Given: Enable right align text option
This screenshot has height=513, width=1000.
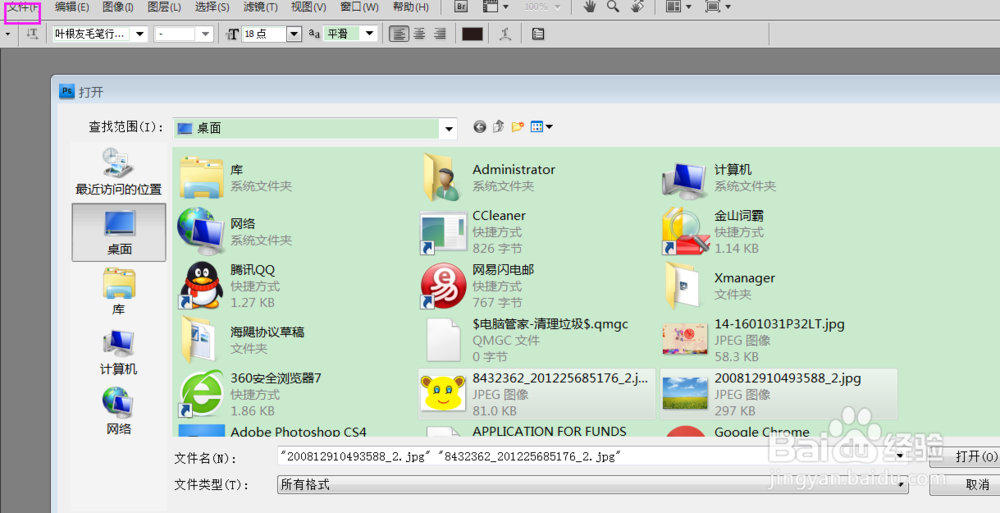Looking at the screenshot, I should pyautogui.click(x=439, y=34).
